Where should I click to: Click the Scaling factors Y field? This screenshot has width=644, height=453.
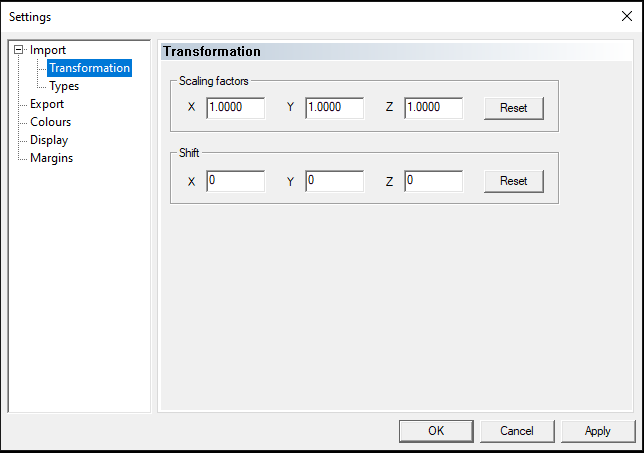tap(334, 107)
